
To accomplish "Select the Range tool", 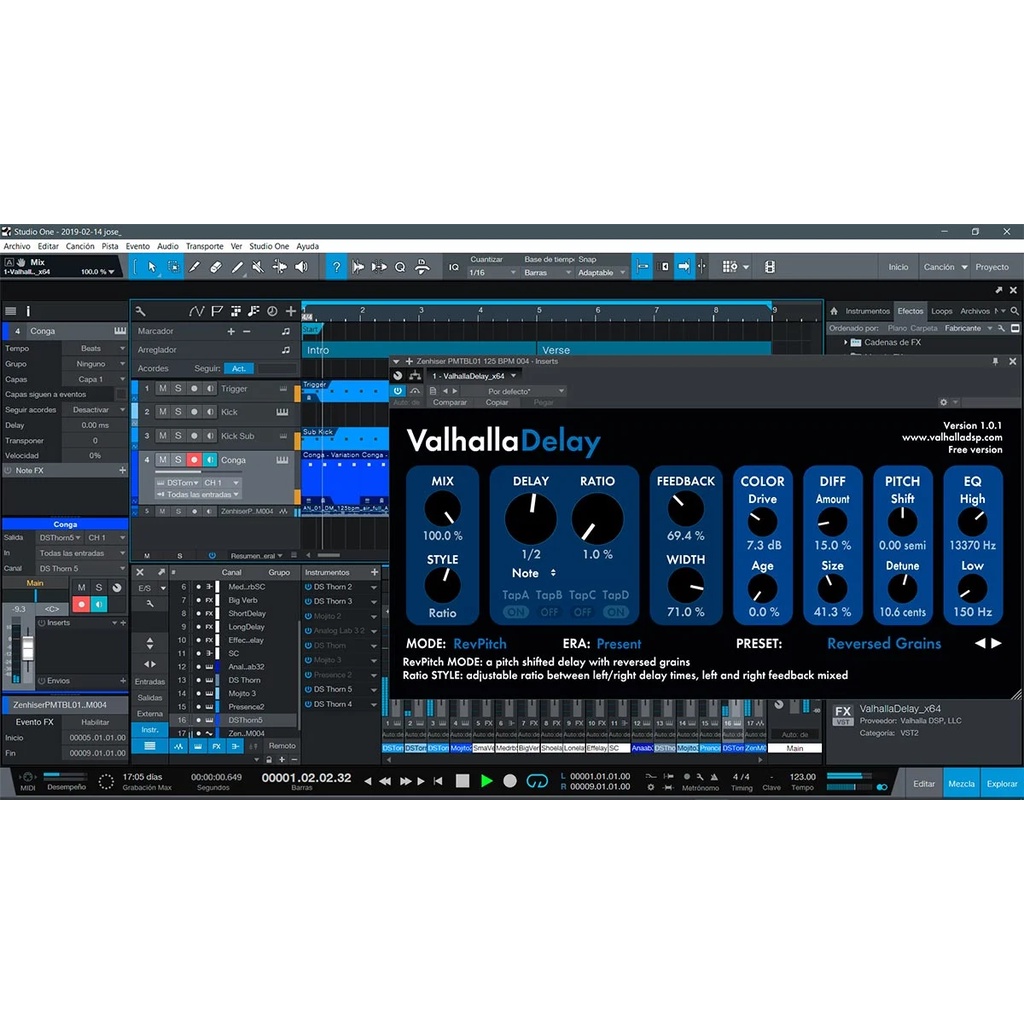I will pos(174,266).
